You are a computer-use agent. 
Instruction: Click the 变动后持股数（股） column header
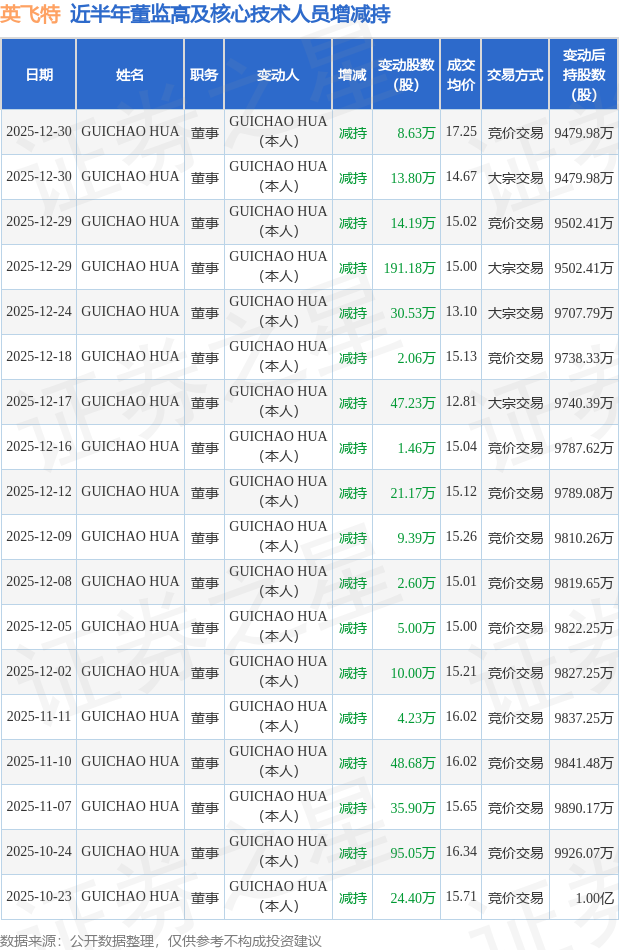pos(584,75)
